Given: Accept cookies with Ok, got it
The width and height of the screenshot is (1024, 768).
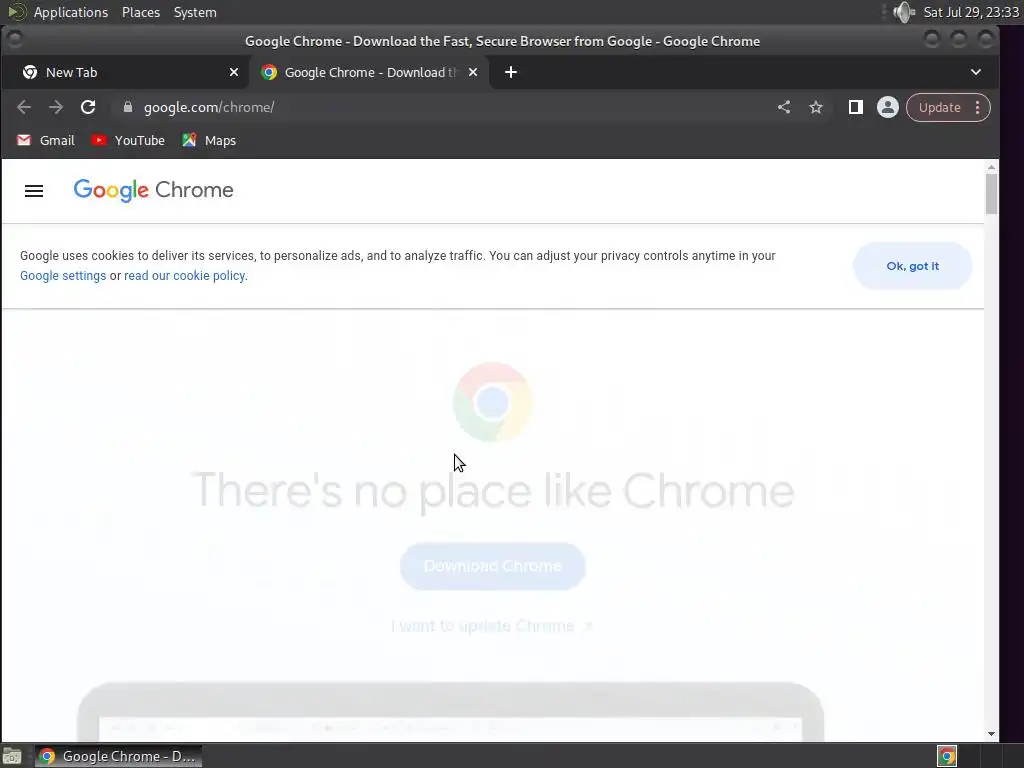Looking at the screenshot, I should 912,266.
